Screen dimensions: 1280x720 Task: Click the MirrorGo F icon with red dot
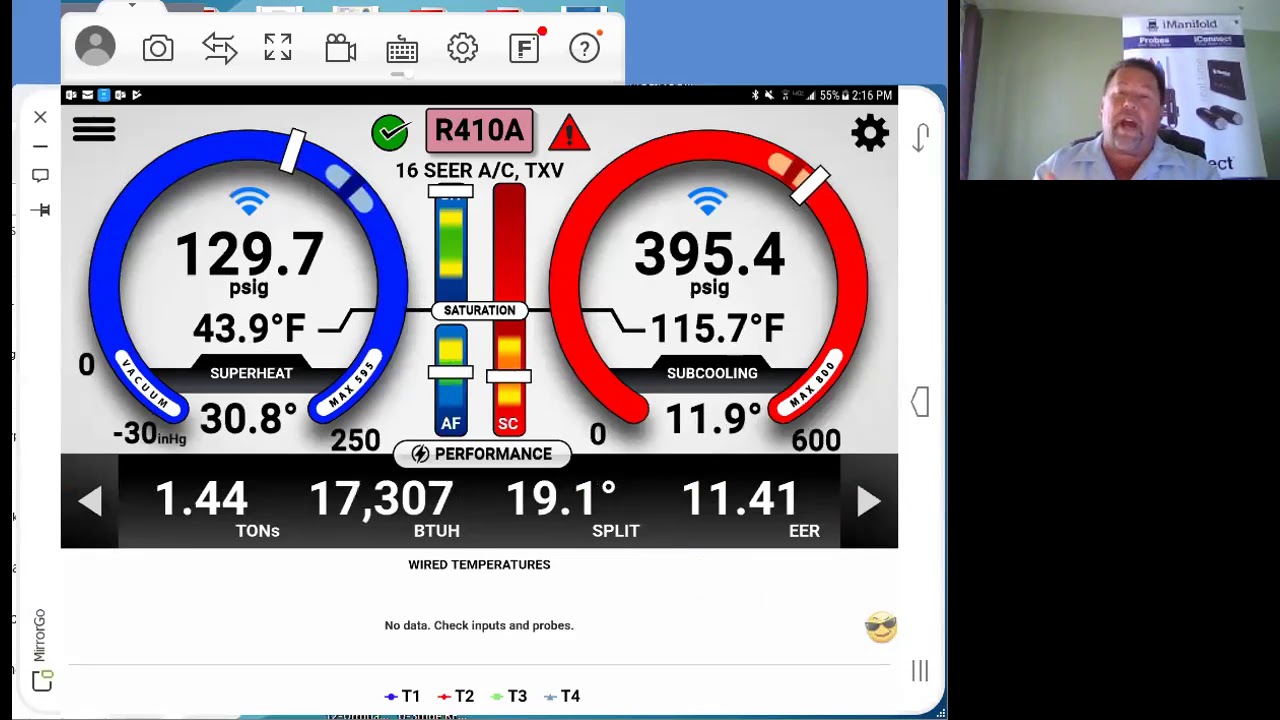pyautogui.click(x=525, y=47)
